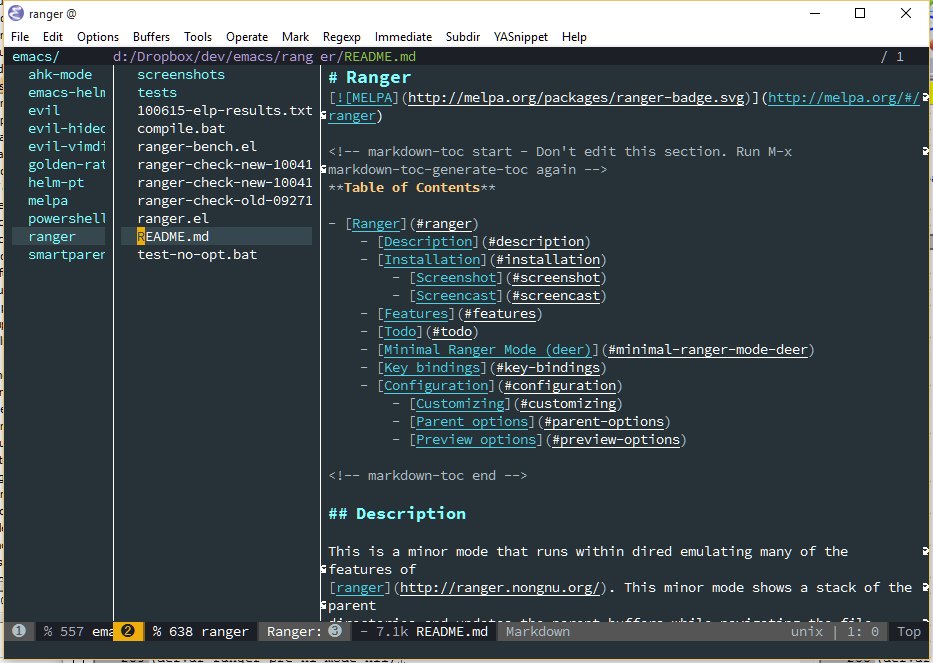This screenshot has width=933, height=663.
Task: Select ahk-mode directory in parent pane
Action: tap(60, 74)
